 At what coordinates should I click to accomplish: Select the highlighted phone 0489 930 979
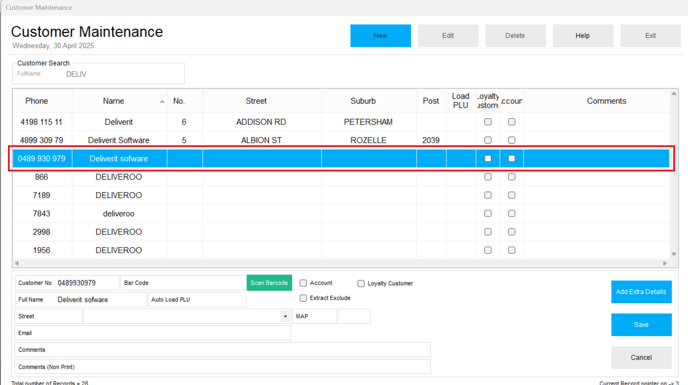(x=42, y=158)
